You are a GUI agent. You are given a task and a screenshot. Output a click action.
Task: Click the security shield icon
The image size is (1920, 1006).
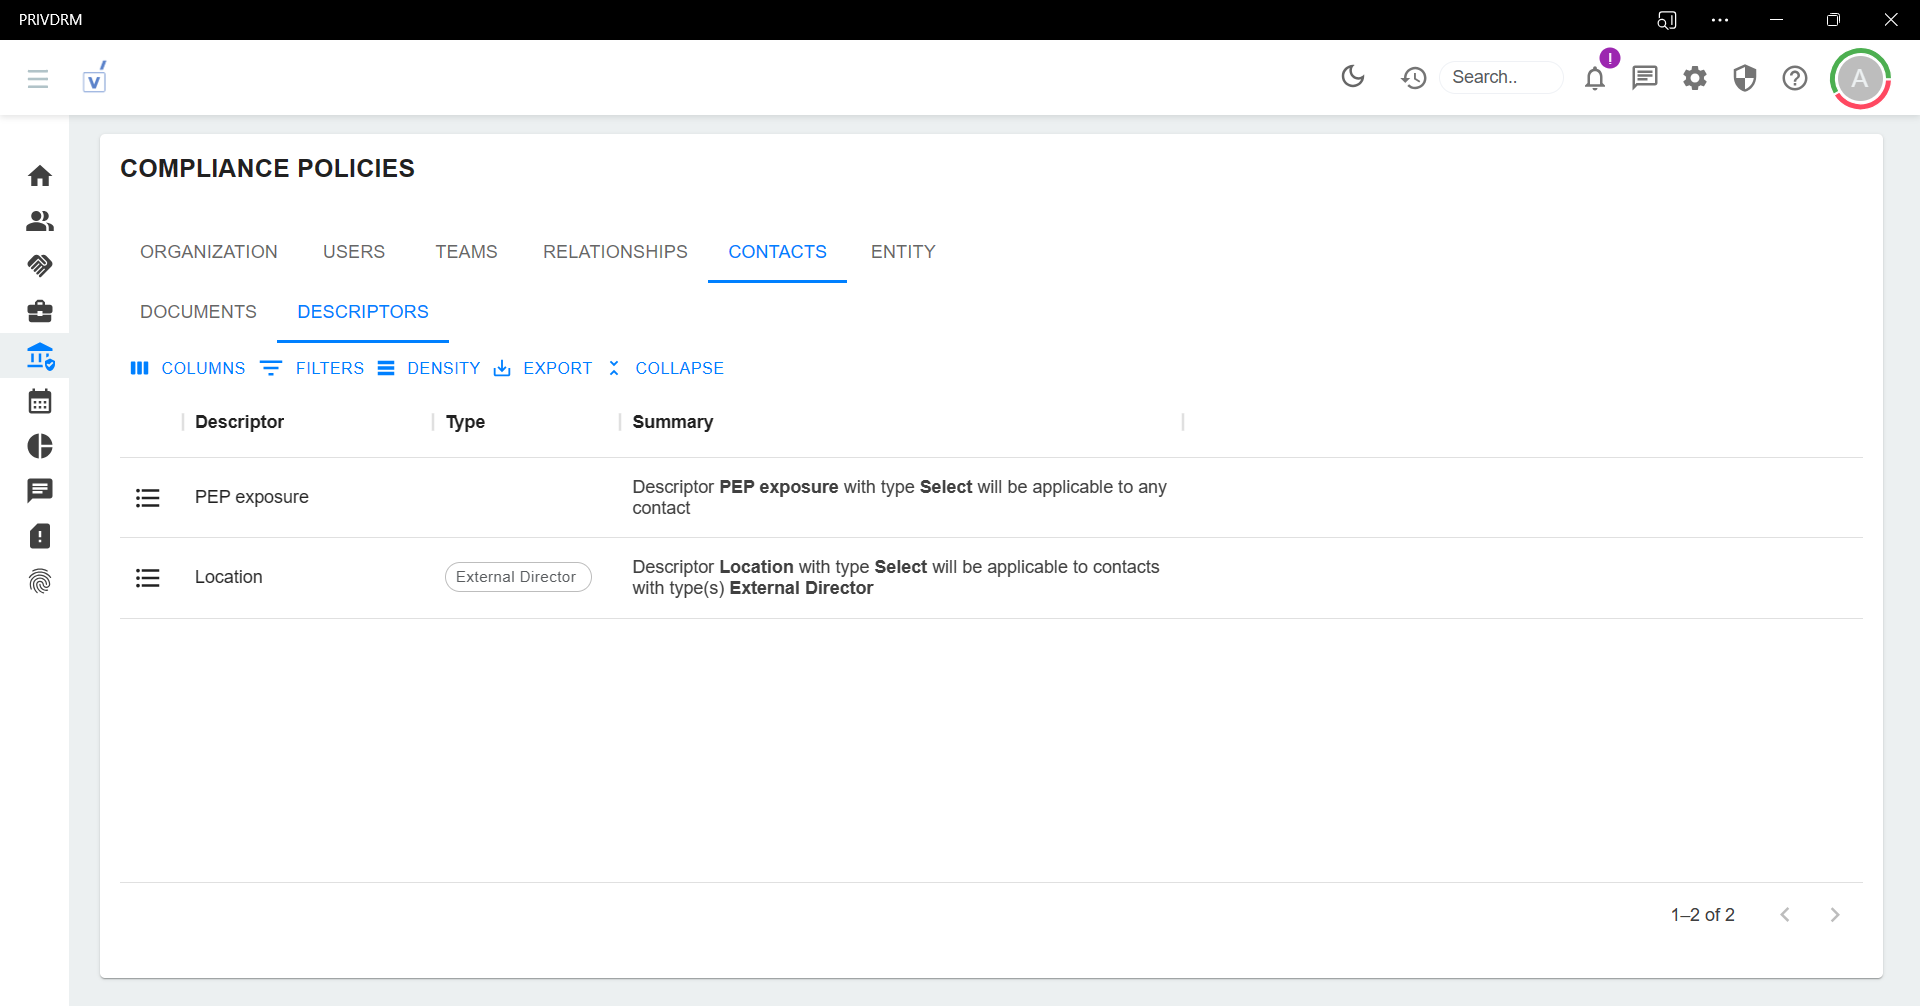click(x=1745, y=77)
